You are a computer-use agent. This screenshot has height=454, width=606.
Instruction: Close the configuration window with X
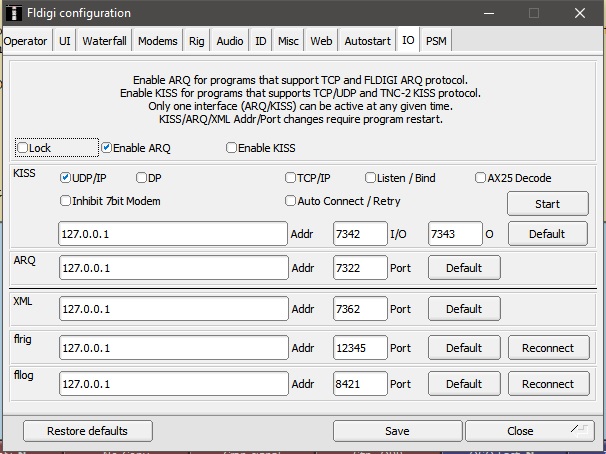click(x=580, y=13)
